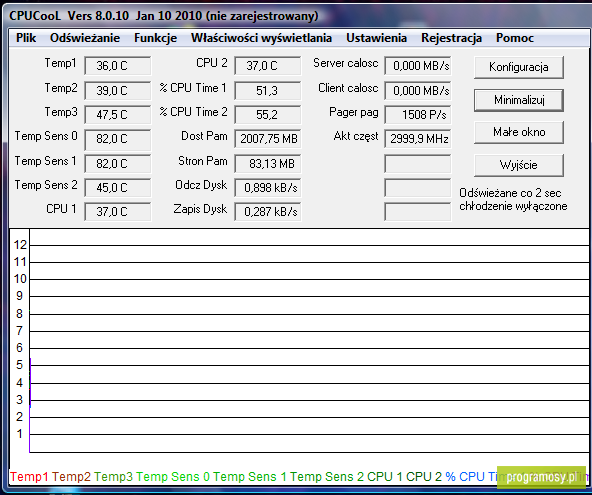Image resolution: width=592 pixels, height=495 pixels.
Task: Click the chłodzenie wyłączone status text
Action: (513, 206)
